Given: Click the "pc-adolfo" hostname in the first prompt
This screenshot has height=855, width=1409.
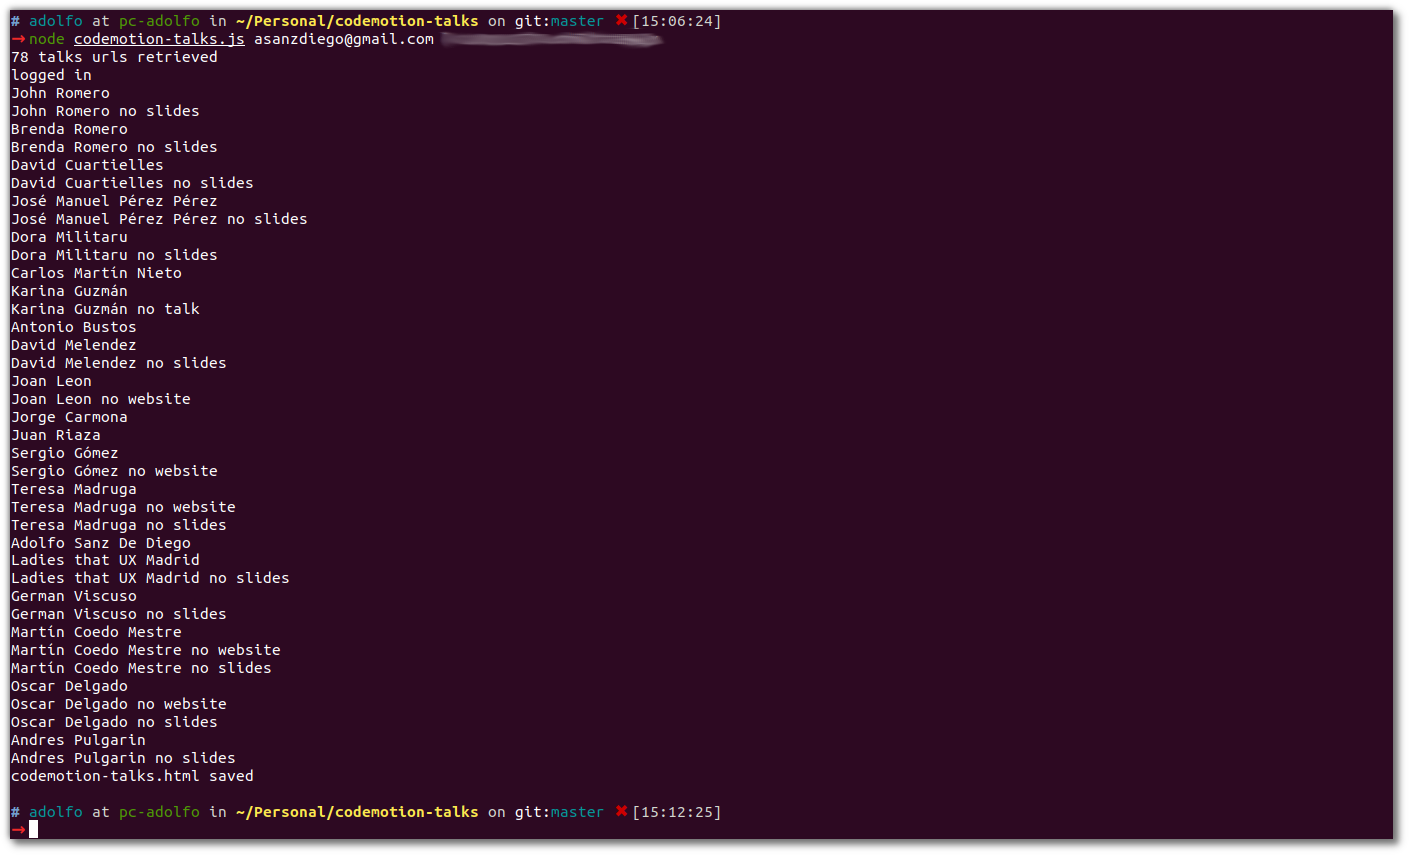Looking at the screenshot, I should coord(159,21).
